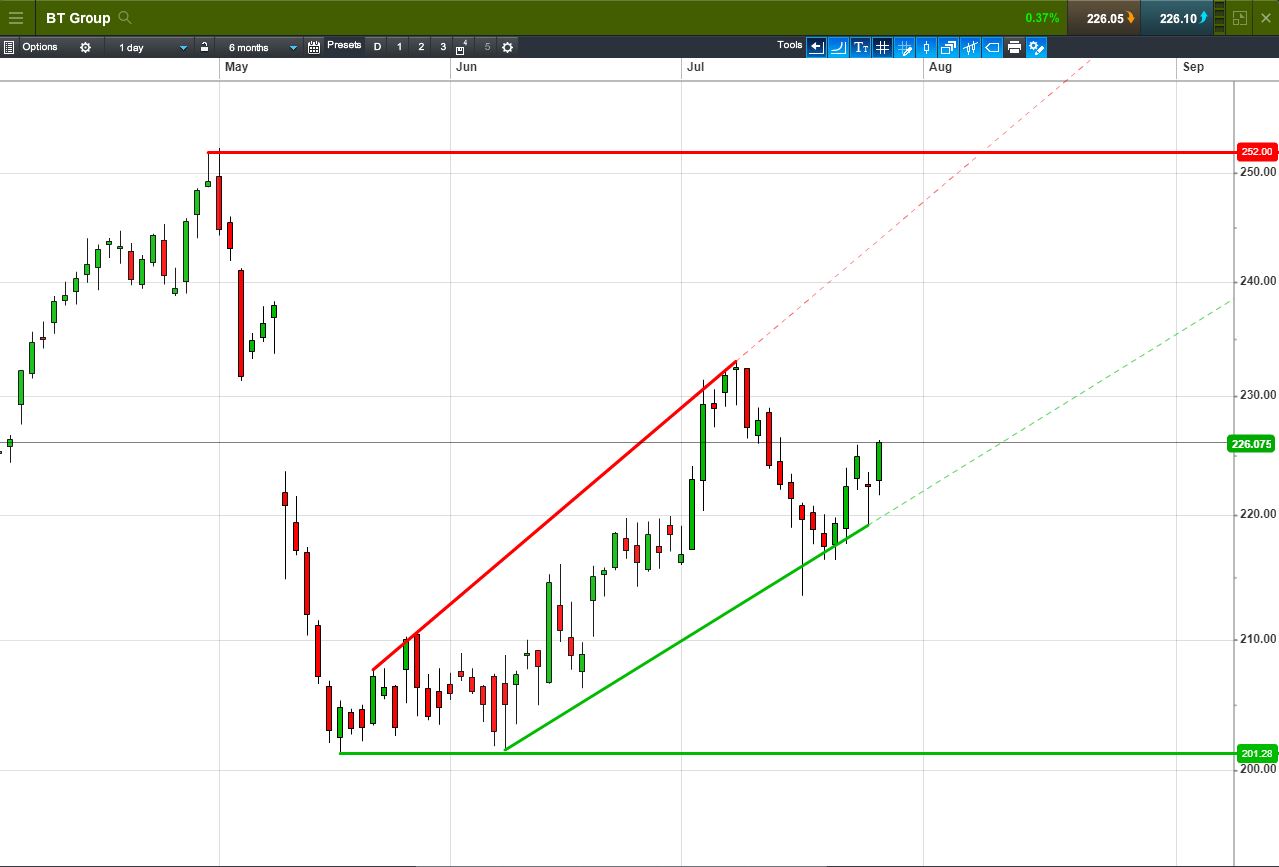Click the May label on time axis
Viewport: 1279px width, 867px height.
tap(236, 67)
